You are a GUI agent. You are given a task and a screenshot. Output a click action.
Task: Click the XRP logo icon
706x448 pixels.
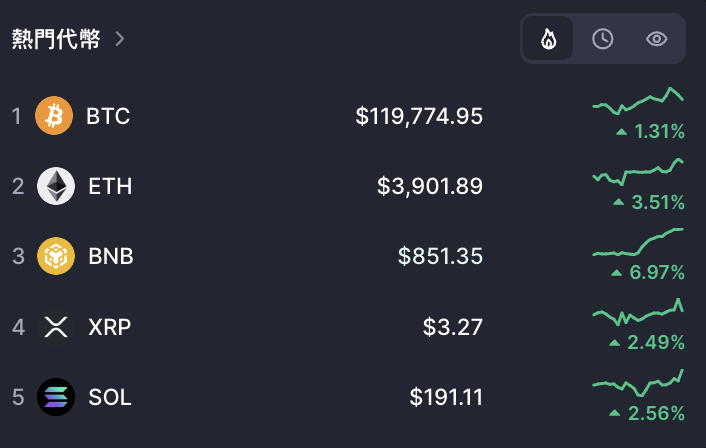(56, 326)
